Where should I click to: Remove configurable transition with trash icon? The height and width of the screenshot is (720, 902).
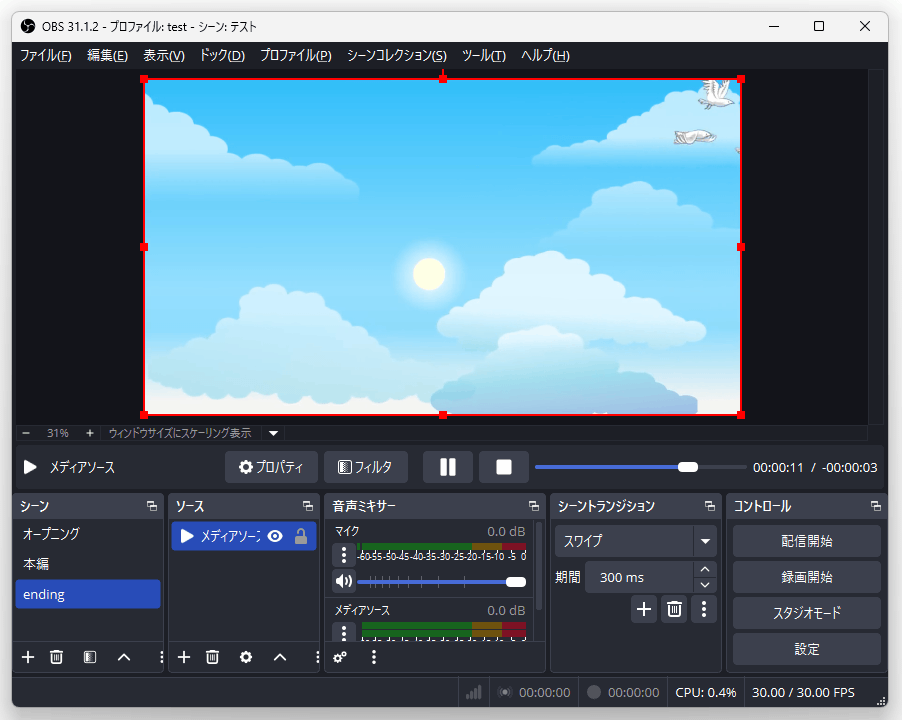[675, 608]
